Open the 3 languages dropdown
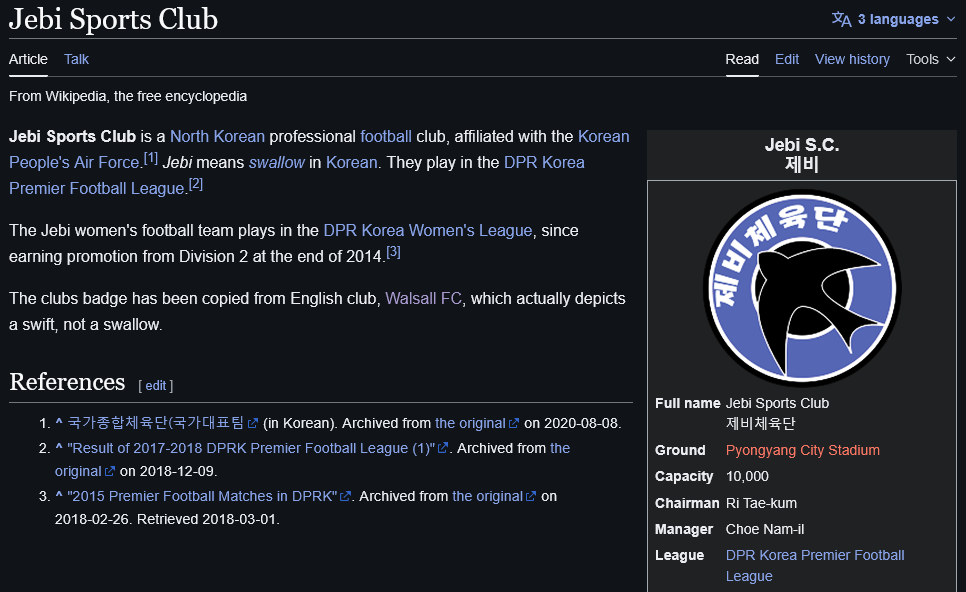 tap(893, 19)
